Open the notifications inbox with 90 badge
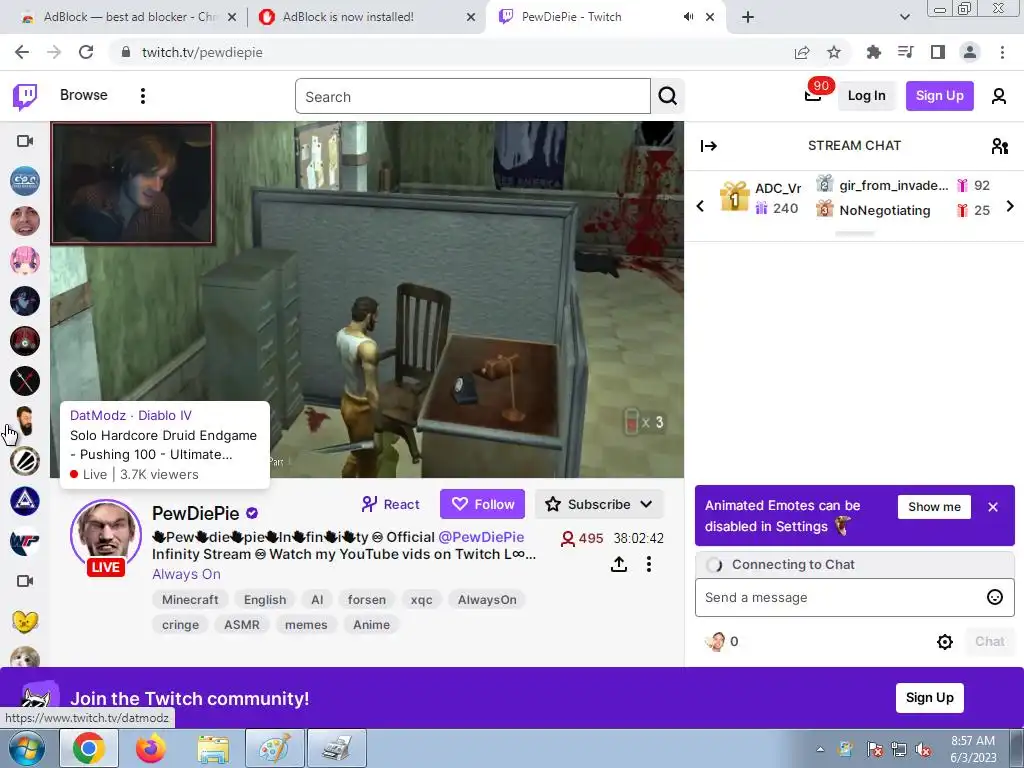1024x768 pixels. pyautogui.click(x=813, y=95)
